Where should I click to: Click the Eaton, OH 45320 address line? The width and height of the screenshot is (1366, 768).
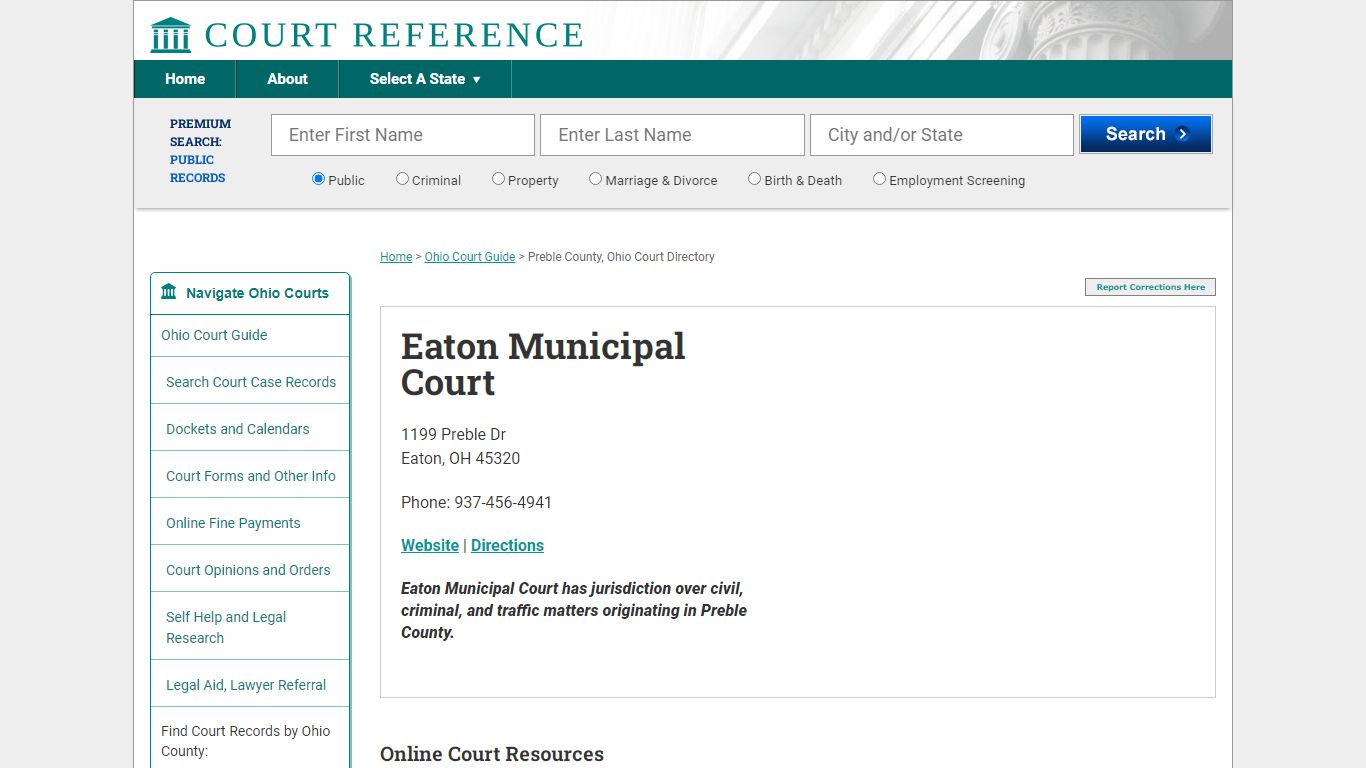click(x=460, y=458)
